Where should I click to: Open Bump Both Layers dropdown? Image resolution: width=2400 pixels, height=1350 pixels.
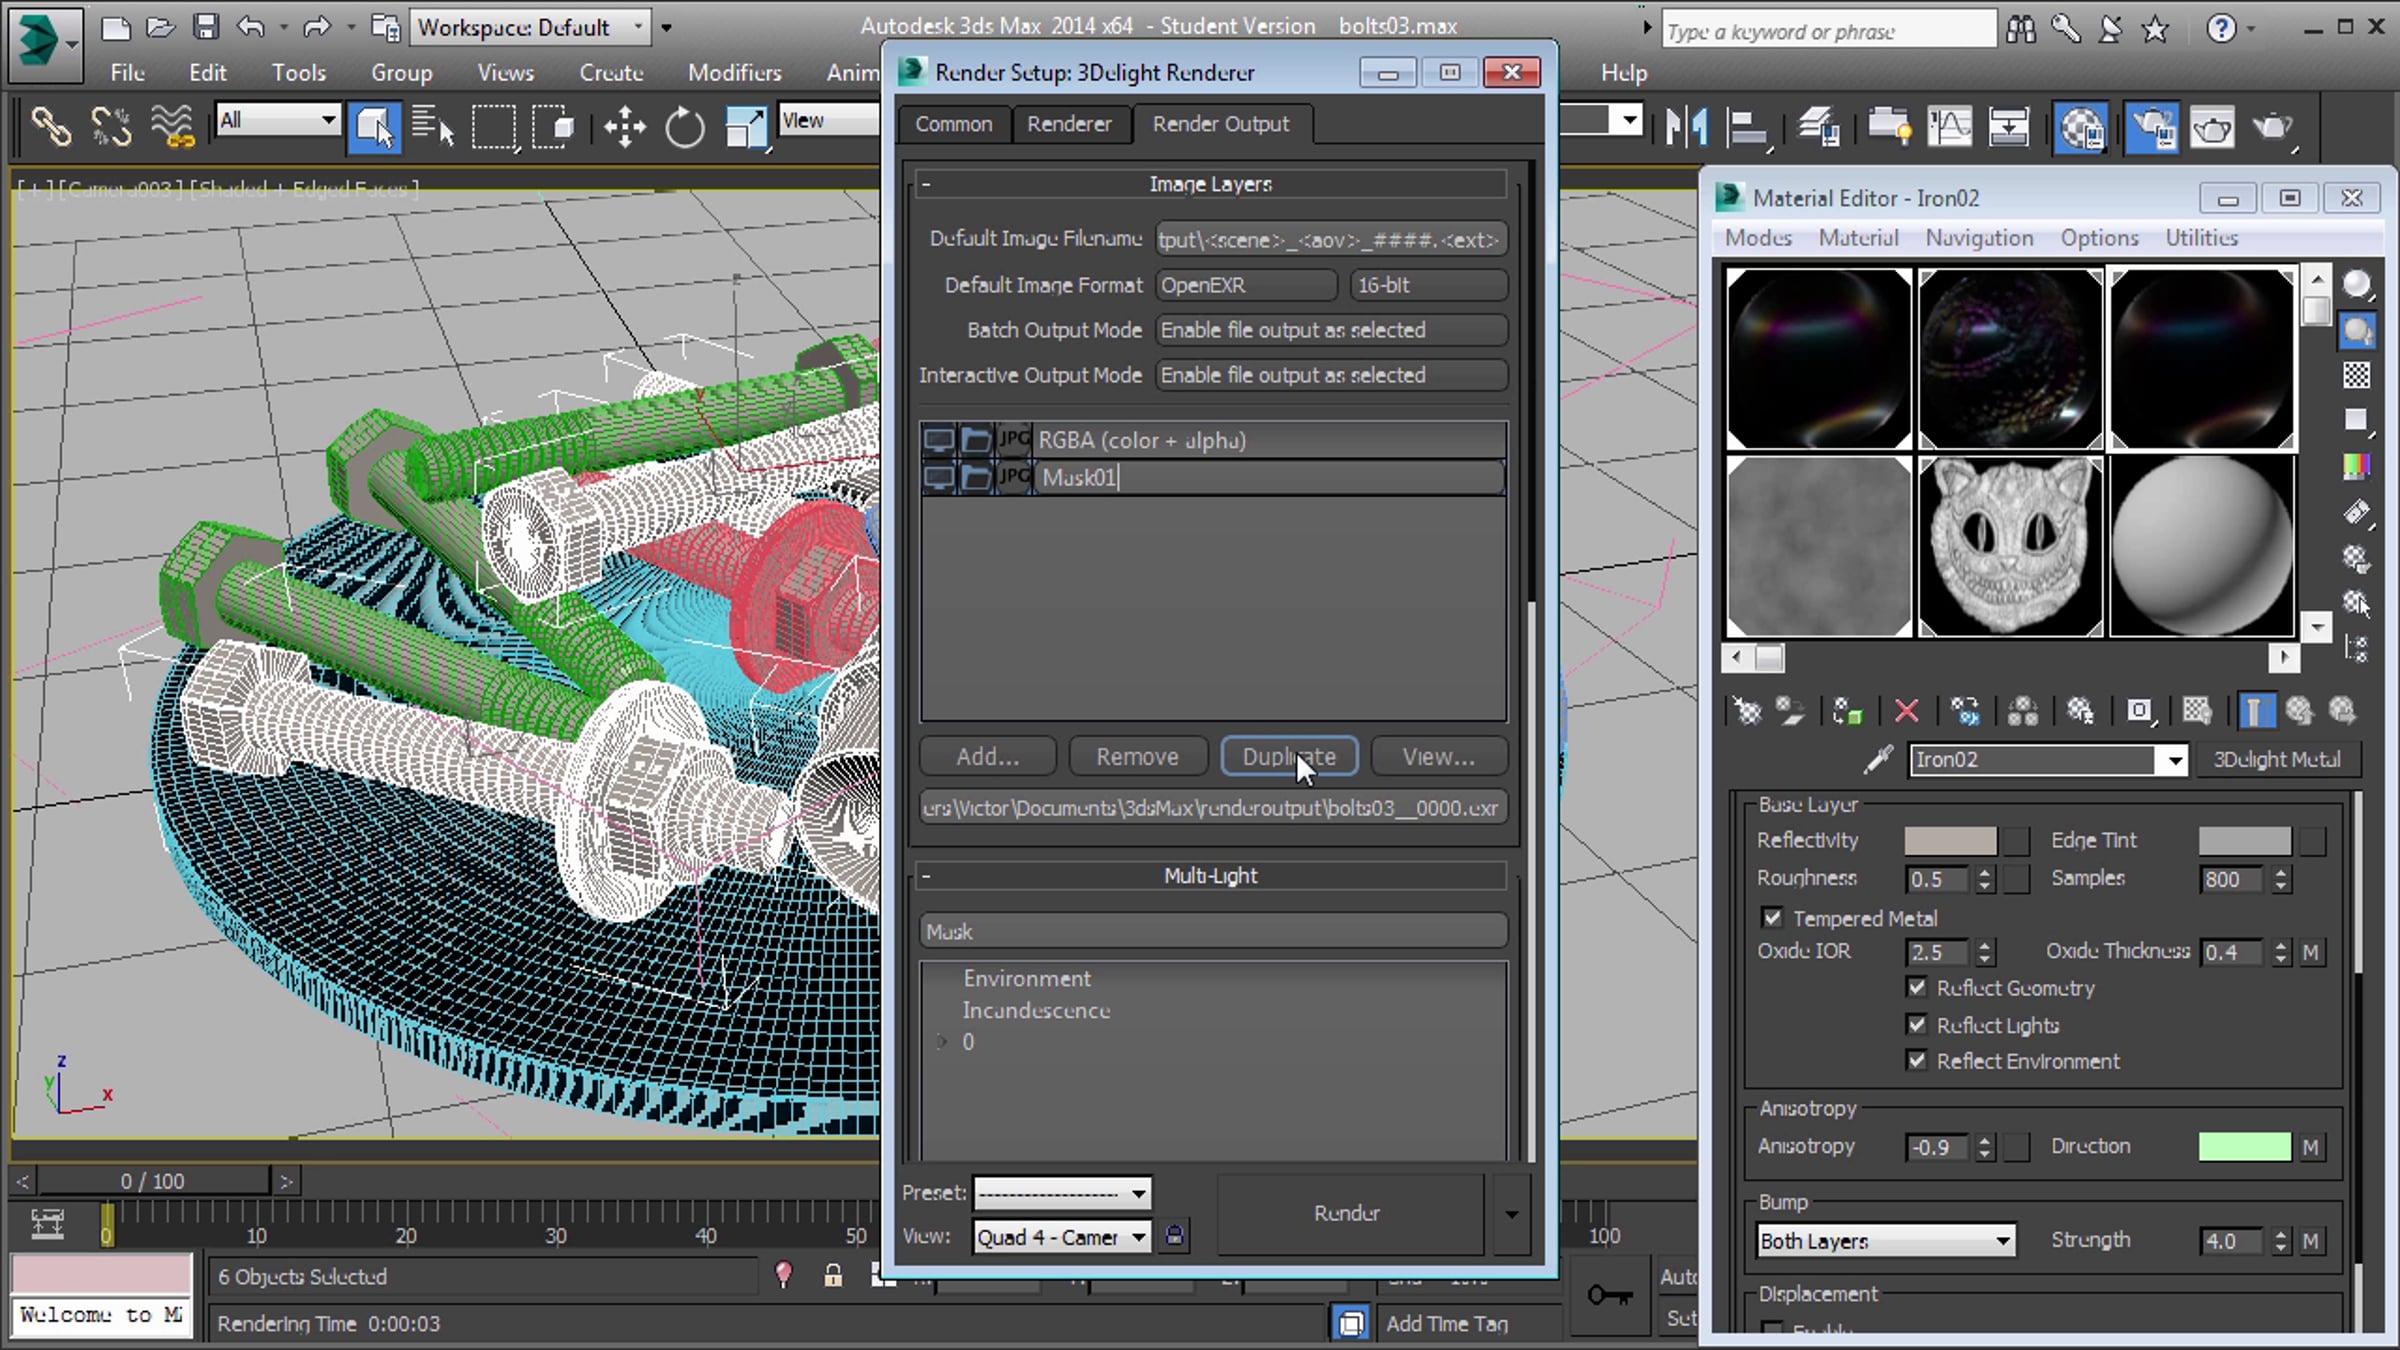(1886, 1241)
